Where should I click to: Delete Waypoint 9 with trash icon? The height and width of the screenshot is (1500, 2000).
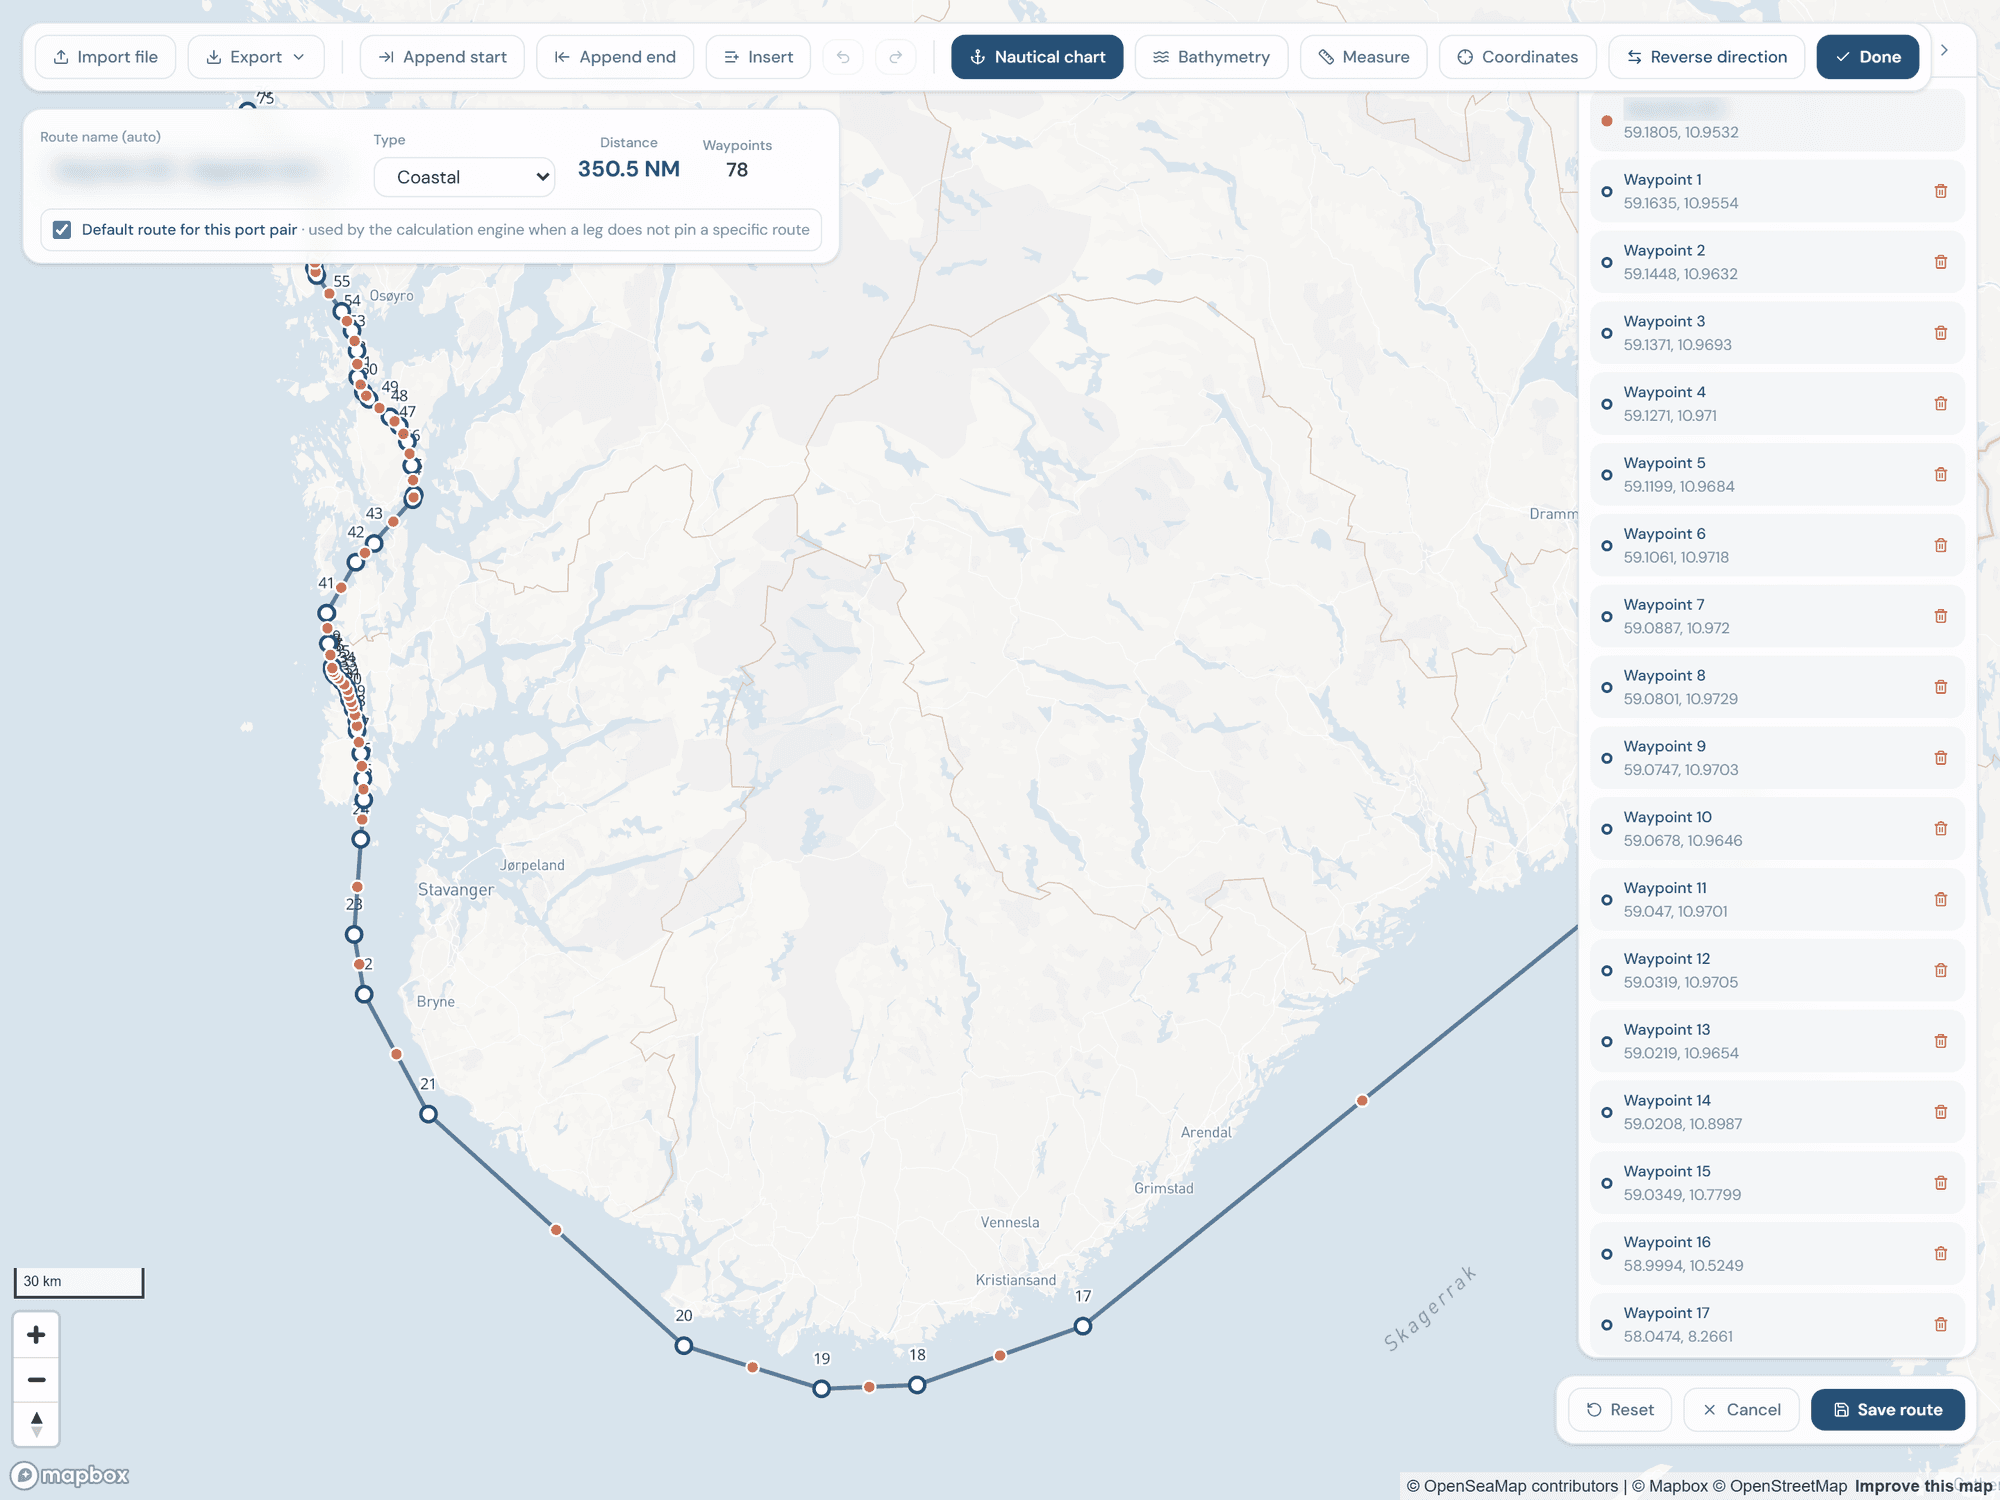1940,758
